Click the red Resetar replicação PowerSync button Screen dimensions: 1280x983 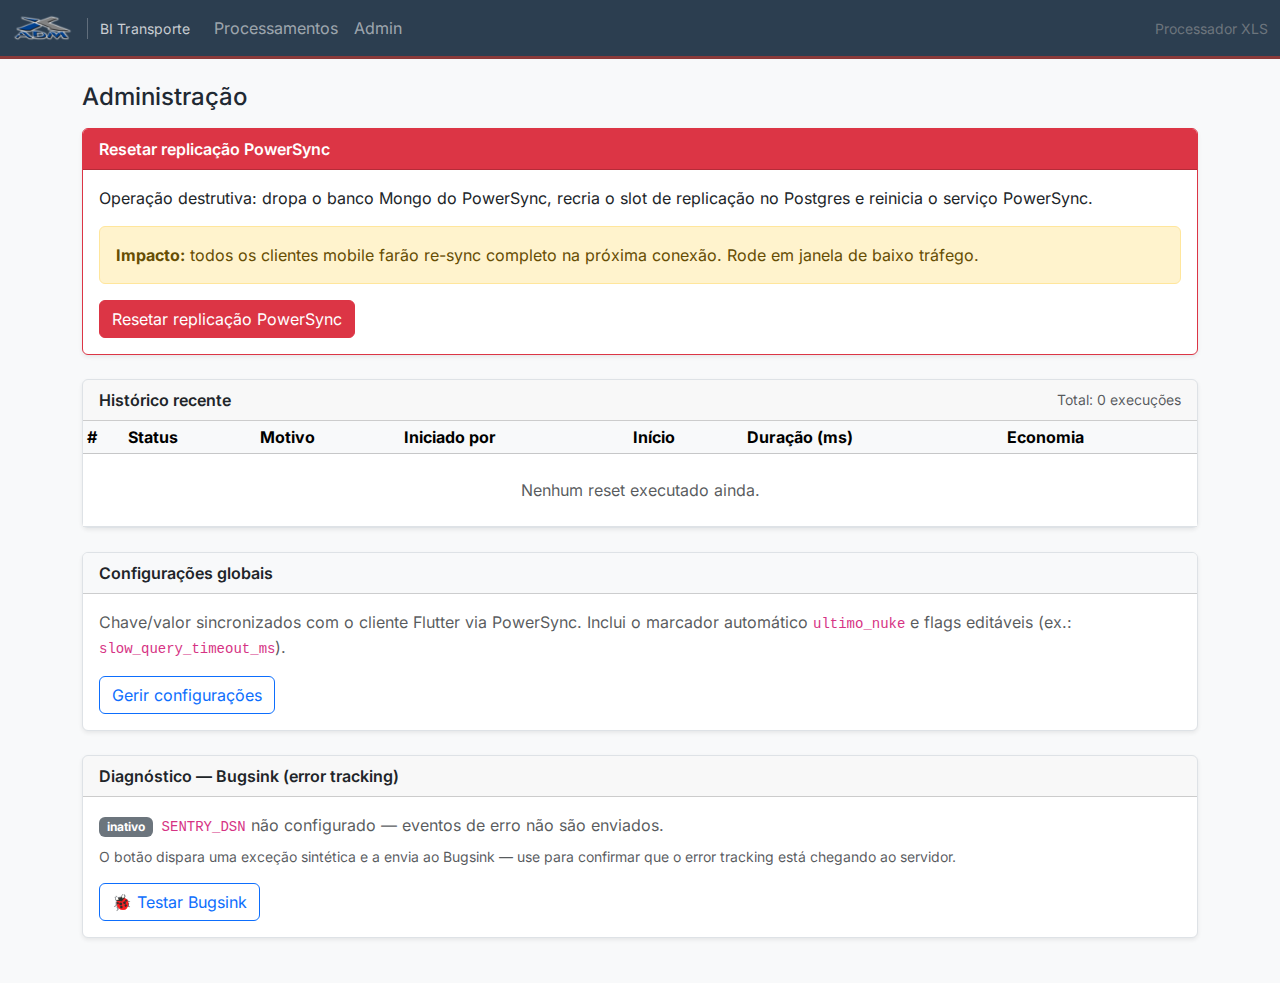coord(227,319)
